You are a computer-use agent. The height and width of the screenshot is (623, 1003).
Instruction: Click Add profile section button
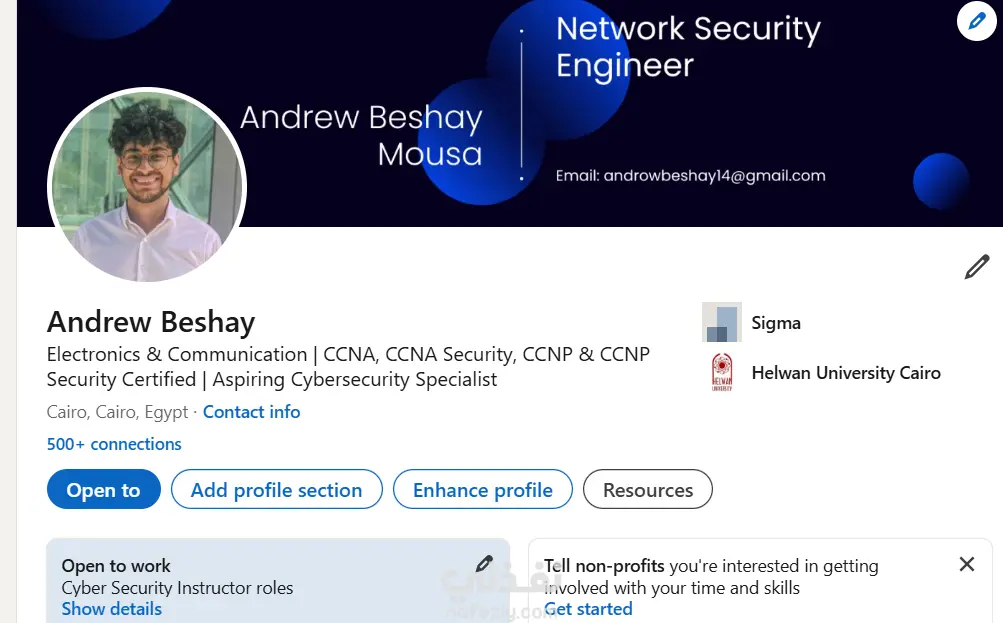pyautogui.click(x=276, y=490)
